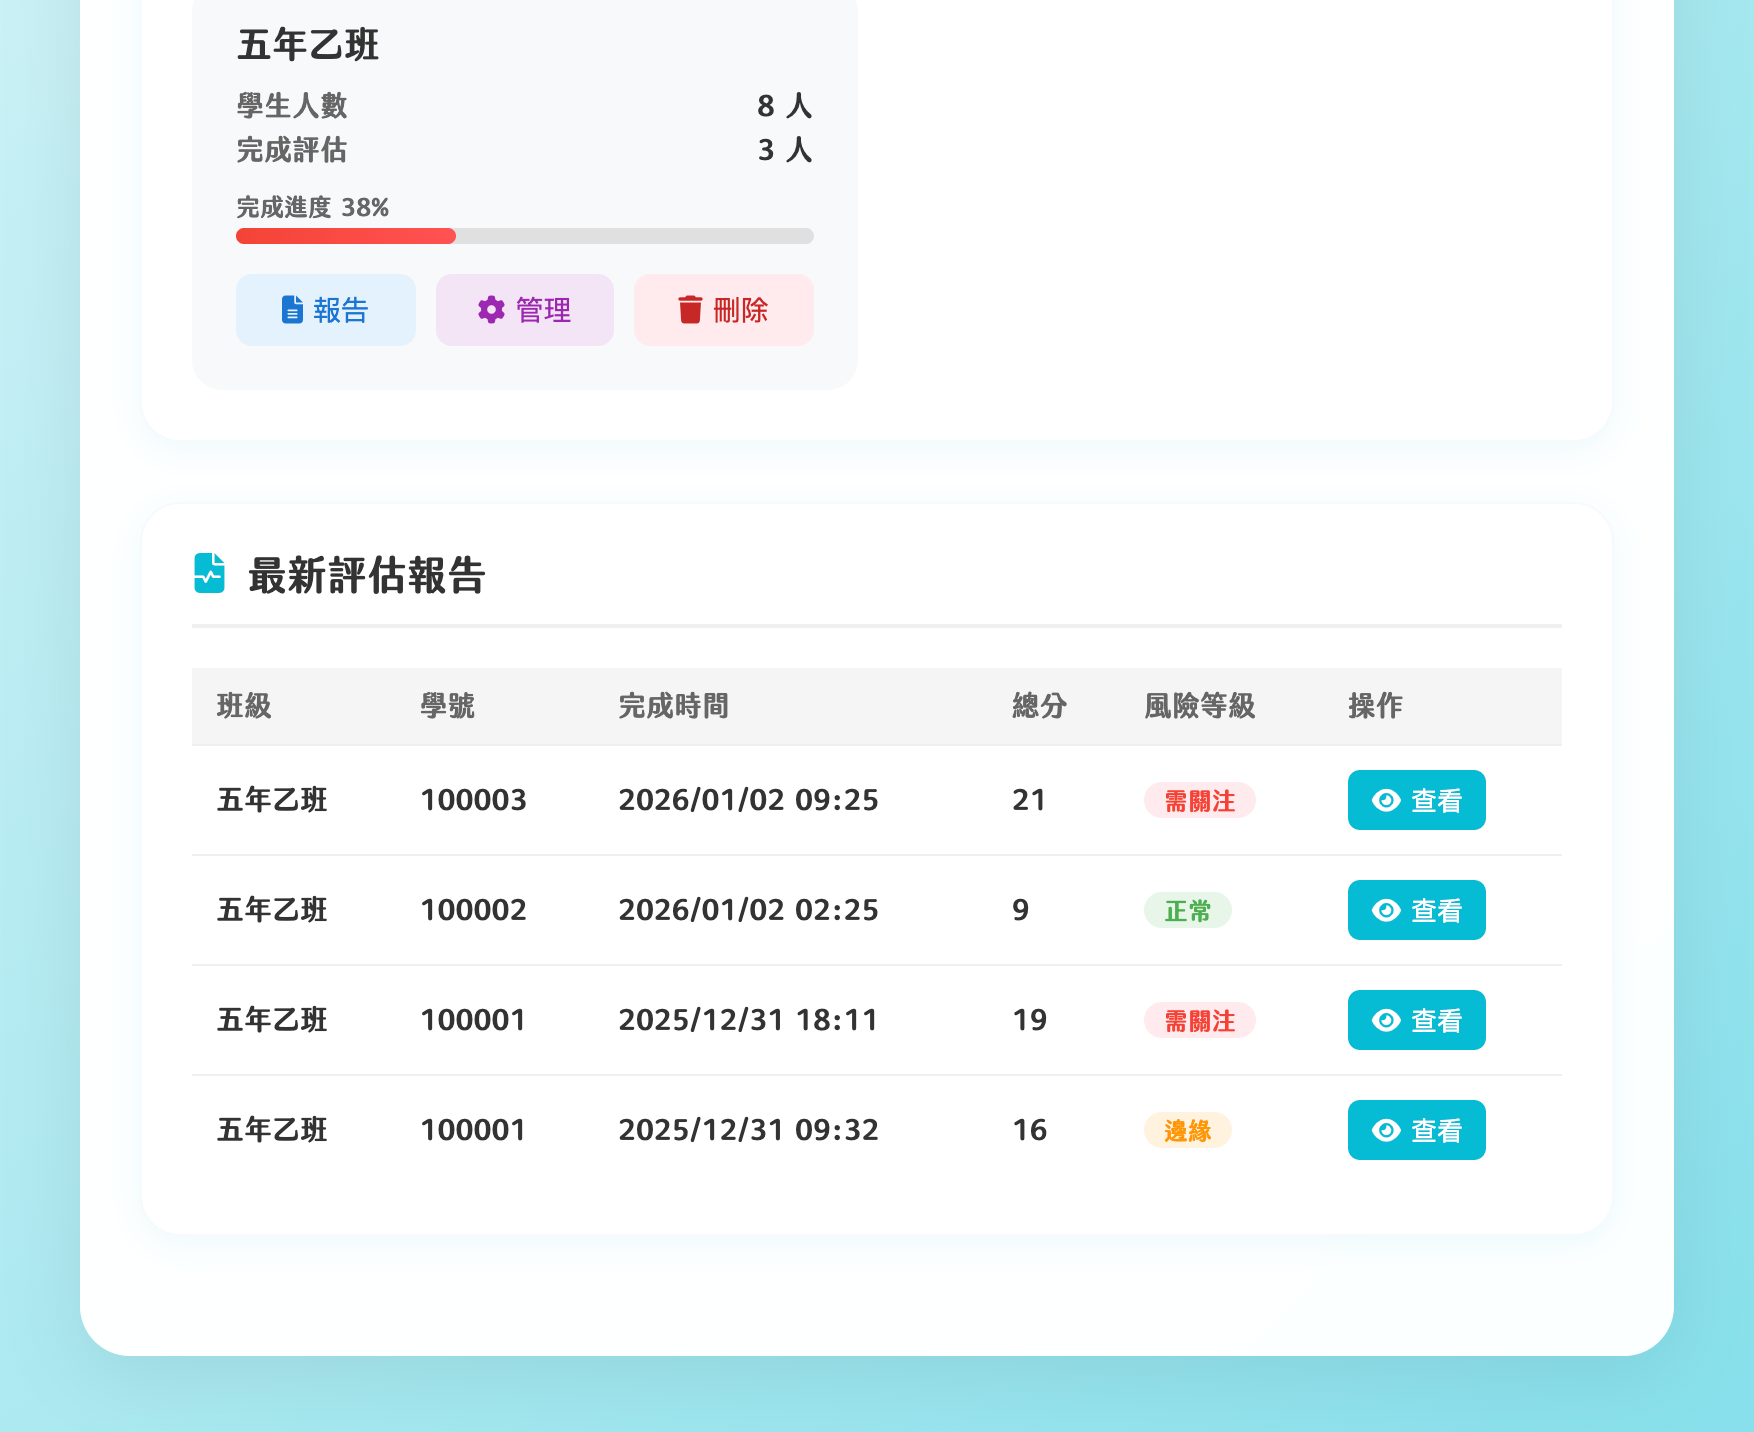
Task: Manage class 五年乙班 using 管理
Action: (x=524, y=310)
